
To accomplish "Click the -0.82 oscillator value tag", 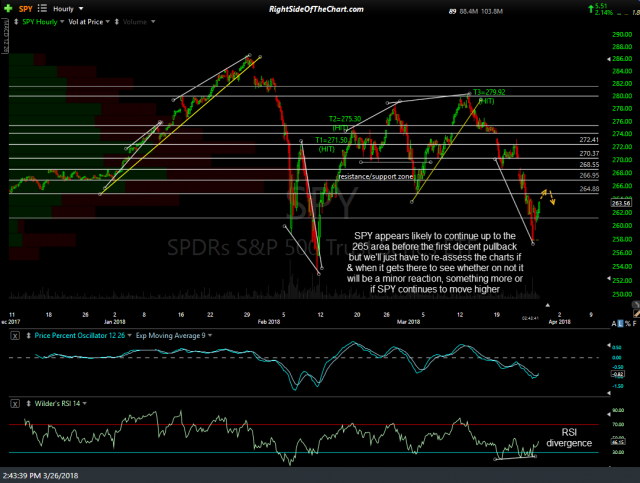I will [618, 374].
